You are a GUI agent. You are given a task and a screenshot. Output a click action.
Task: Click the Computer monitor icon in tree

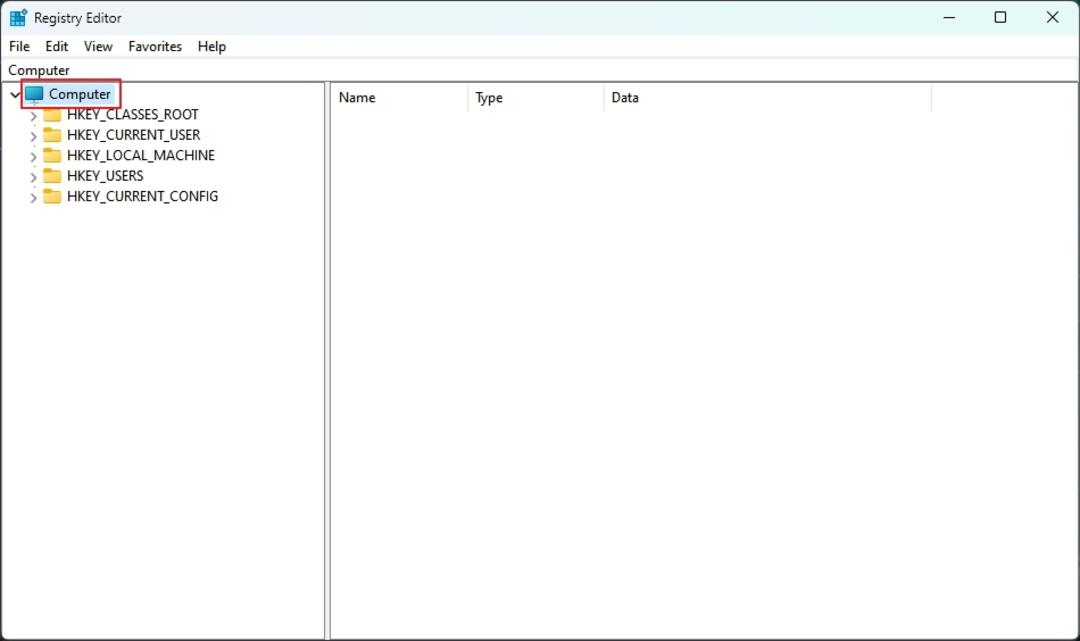coord(34,94)
